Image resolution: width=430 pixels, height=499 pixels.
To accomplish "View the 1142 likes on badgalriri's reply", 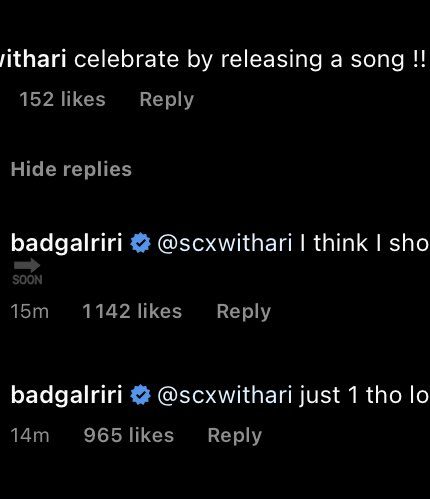I will click(x=132, y=311).
